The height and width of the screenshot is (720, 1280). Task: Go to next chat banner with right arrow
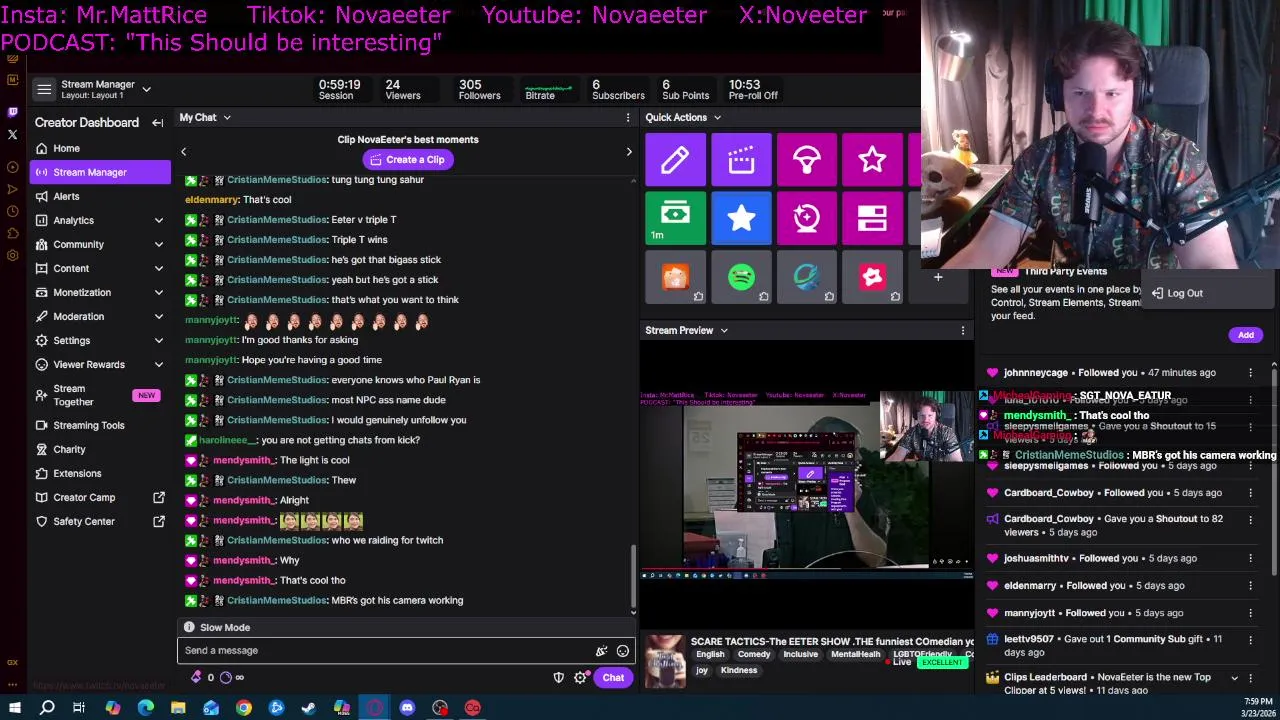(x=629, y=152)
